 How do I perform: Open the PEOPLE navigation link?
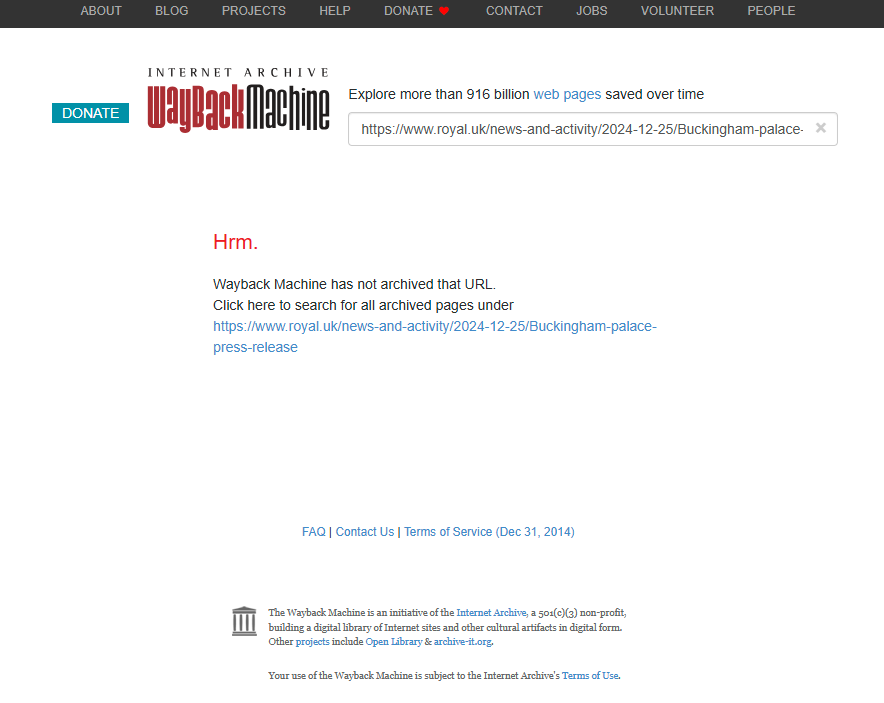771,11
